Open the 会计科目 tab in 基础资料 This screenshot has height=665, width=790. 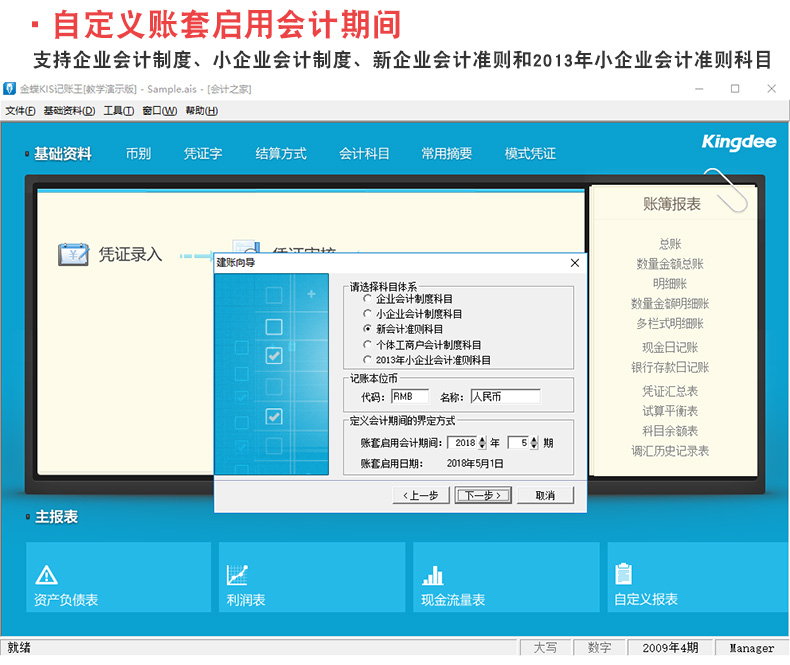point(364,154)
